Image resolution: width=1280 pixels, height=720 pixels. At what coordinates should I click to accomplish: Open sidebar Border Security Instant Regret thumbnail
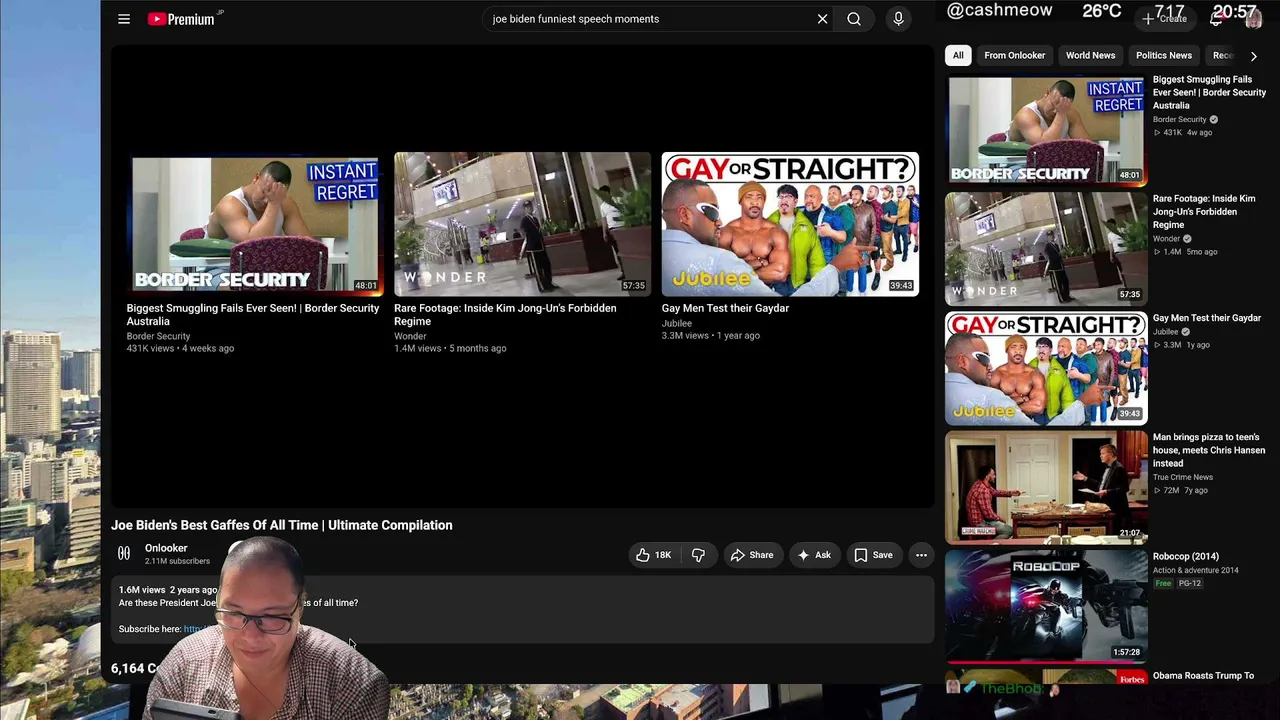(x=1046, y=130)
